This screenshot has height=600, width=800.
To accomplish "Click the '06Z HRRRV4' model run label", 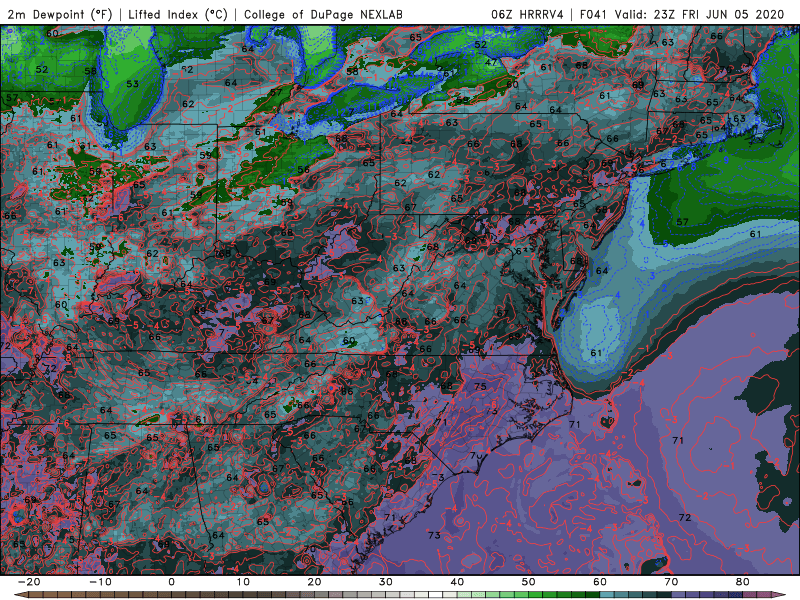I will click(x=527, y=14).
